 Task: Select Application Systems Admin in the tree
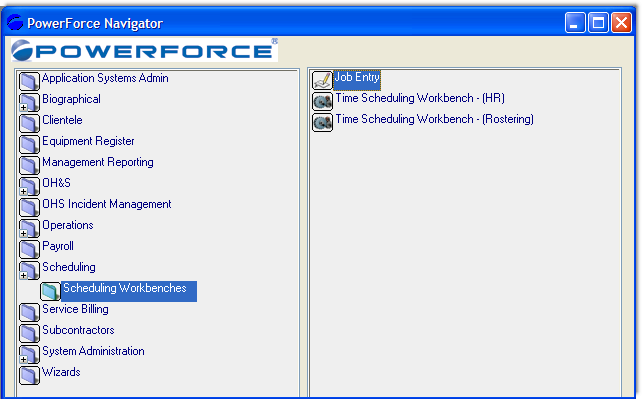click(105, 78)
